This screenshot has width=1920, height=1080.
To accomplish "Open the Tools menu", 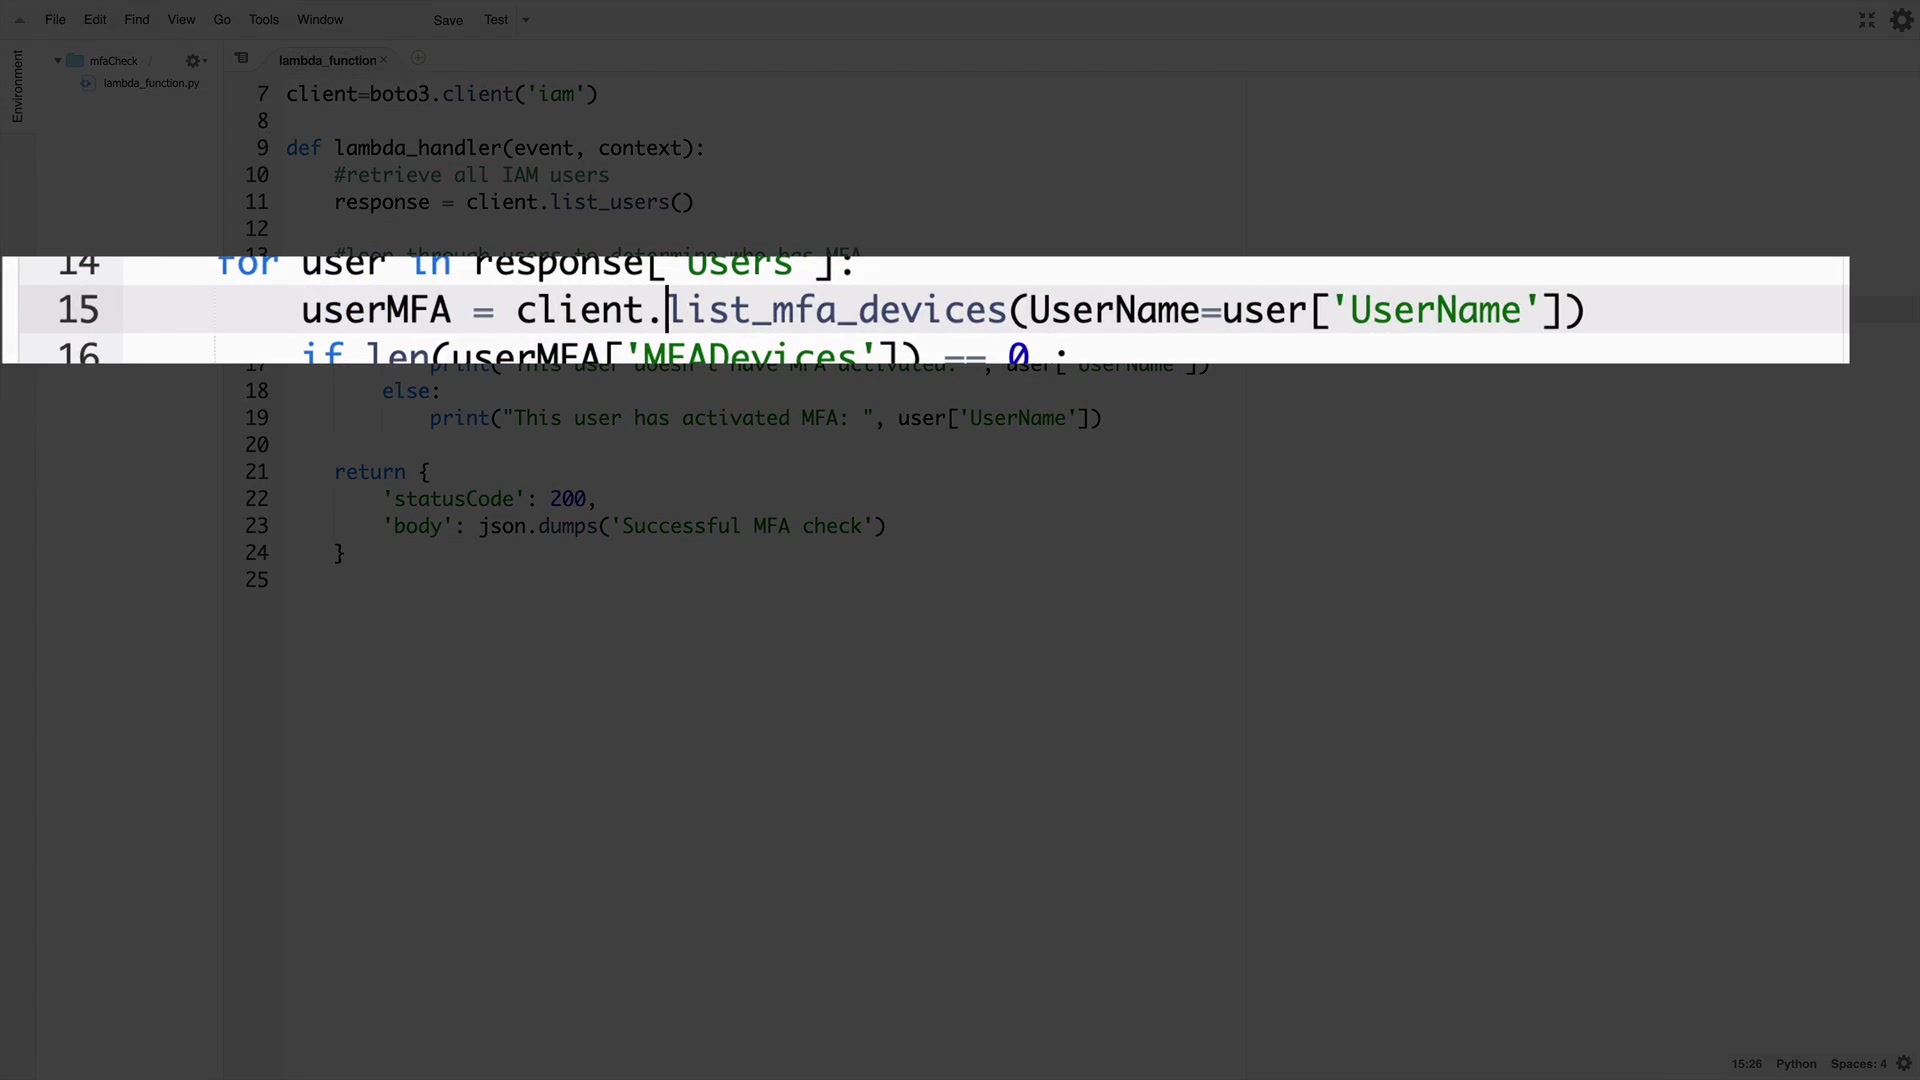I will coord(263,20).
